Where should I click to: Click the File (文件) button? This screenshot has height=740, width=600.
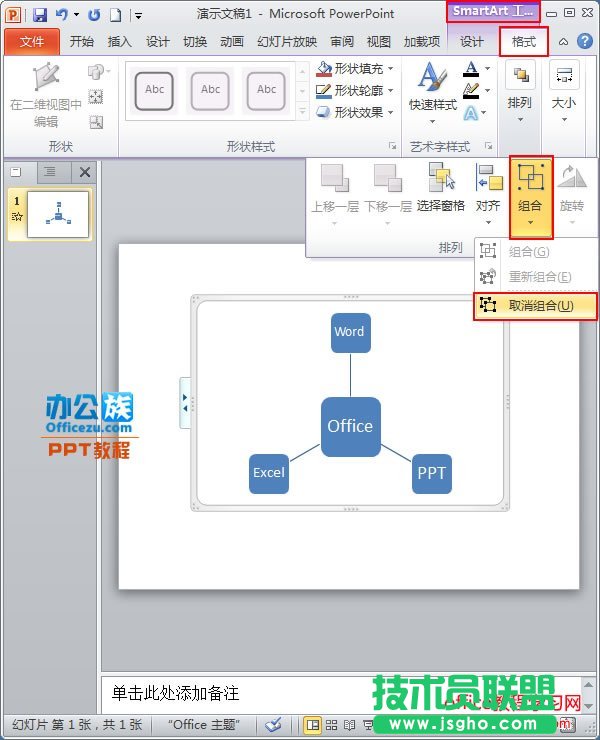click(x=32, y=42)
